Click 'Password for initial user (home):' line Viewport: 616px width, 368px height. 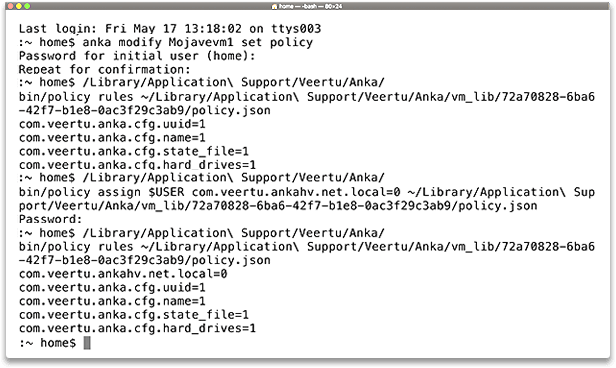(x=137, y=56)
